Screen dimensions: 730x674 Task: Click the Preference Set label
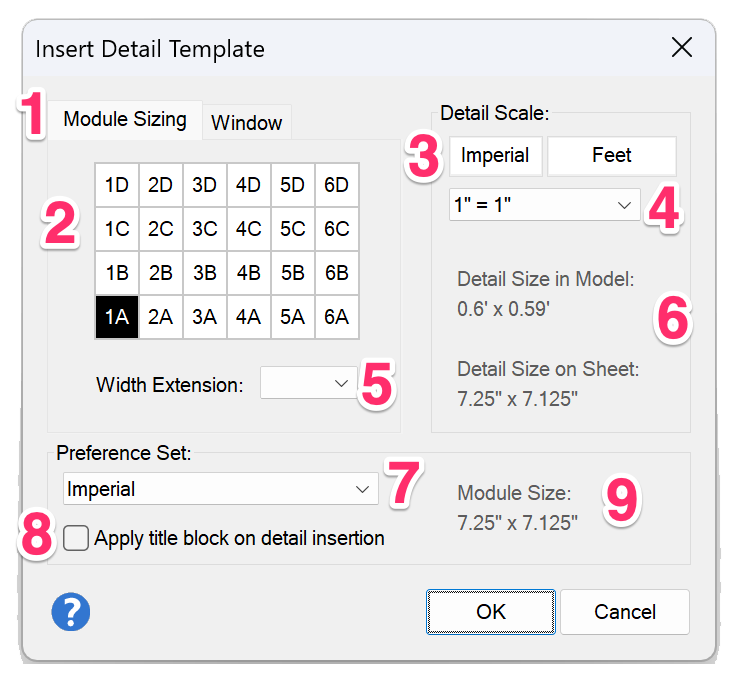point(124,453)
